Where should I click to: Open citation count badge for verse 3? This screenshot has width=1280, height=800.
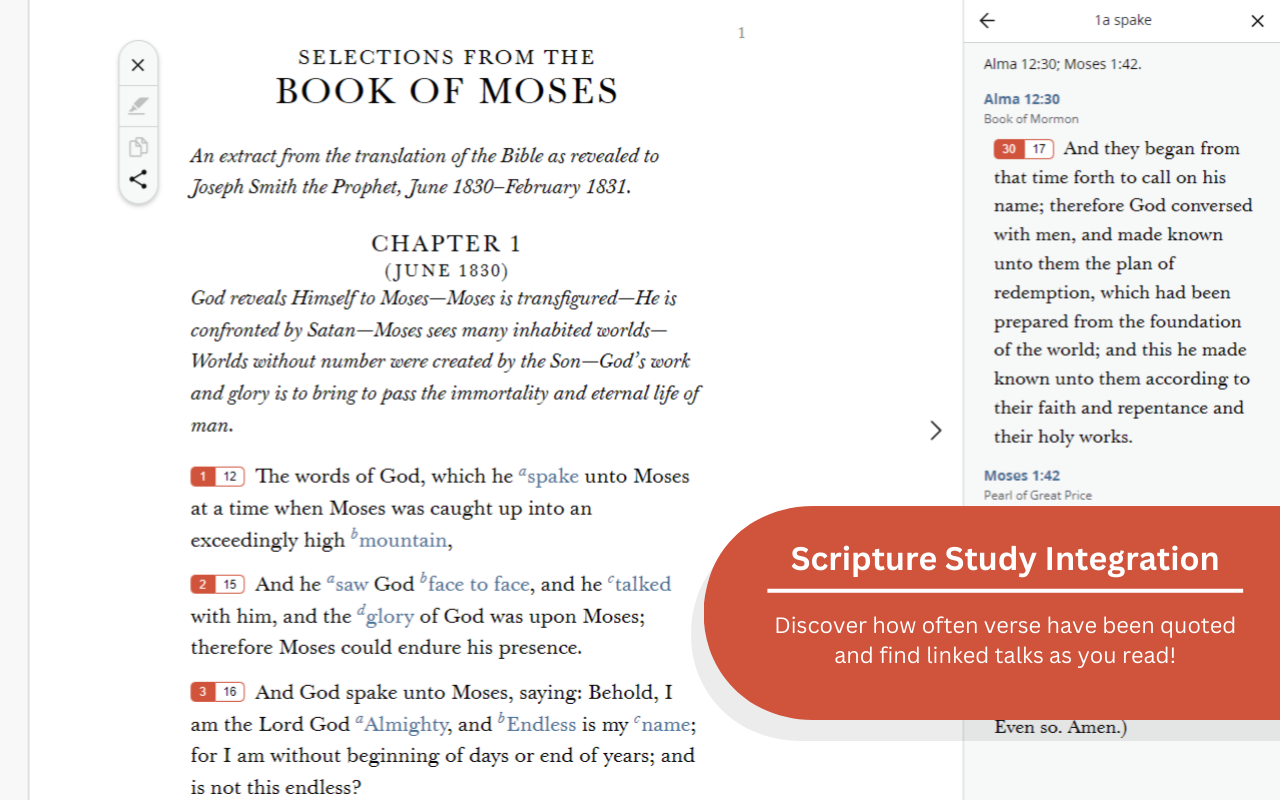(218, 692)
